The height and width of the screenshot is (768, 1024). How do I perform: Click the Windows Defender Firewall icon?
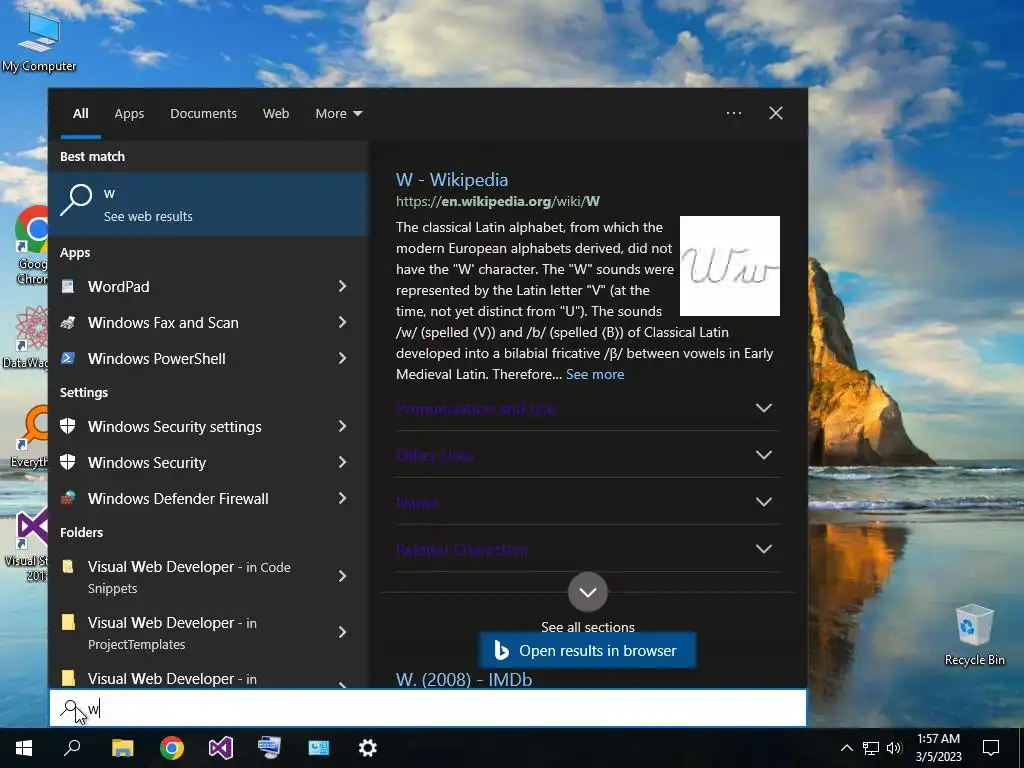pos(68,498)
